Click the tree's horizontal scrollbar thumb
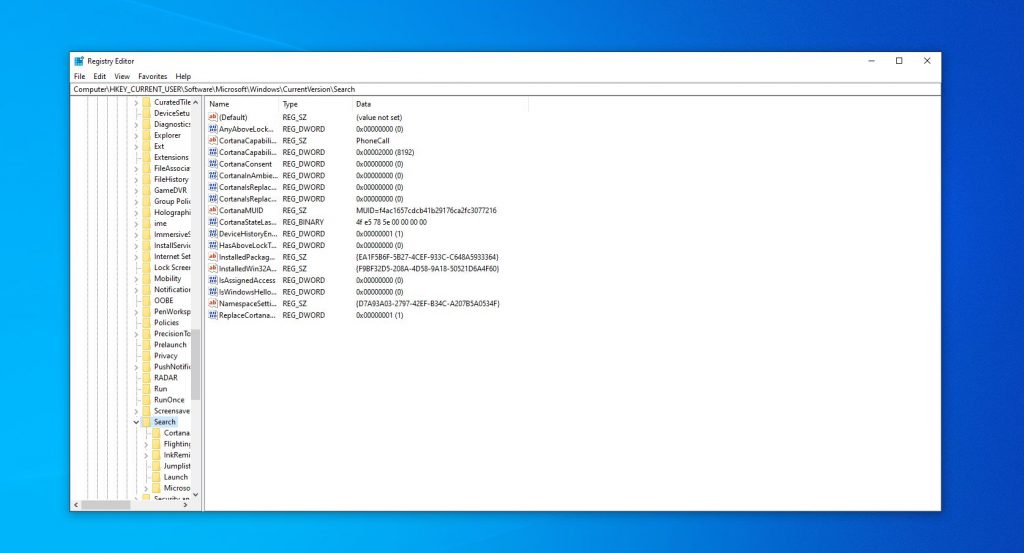Image resolution: width=1024 pixels, height=553 pixels. pyautogui.click(x=105, y=505)
